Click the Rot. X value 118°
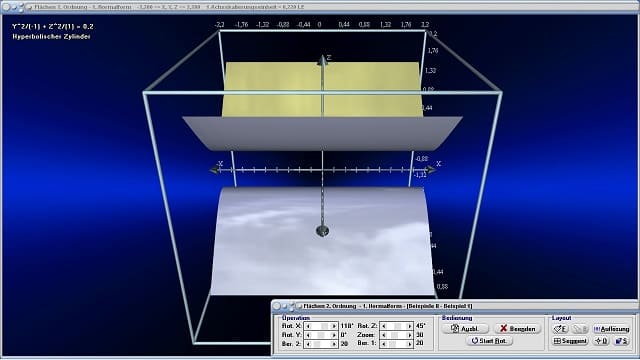 coord(347,326)
